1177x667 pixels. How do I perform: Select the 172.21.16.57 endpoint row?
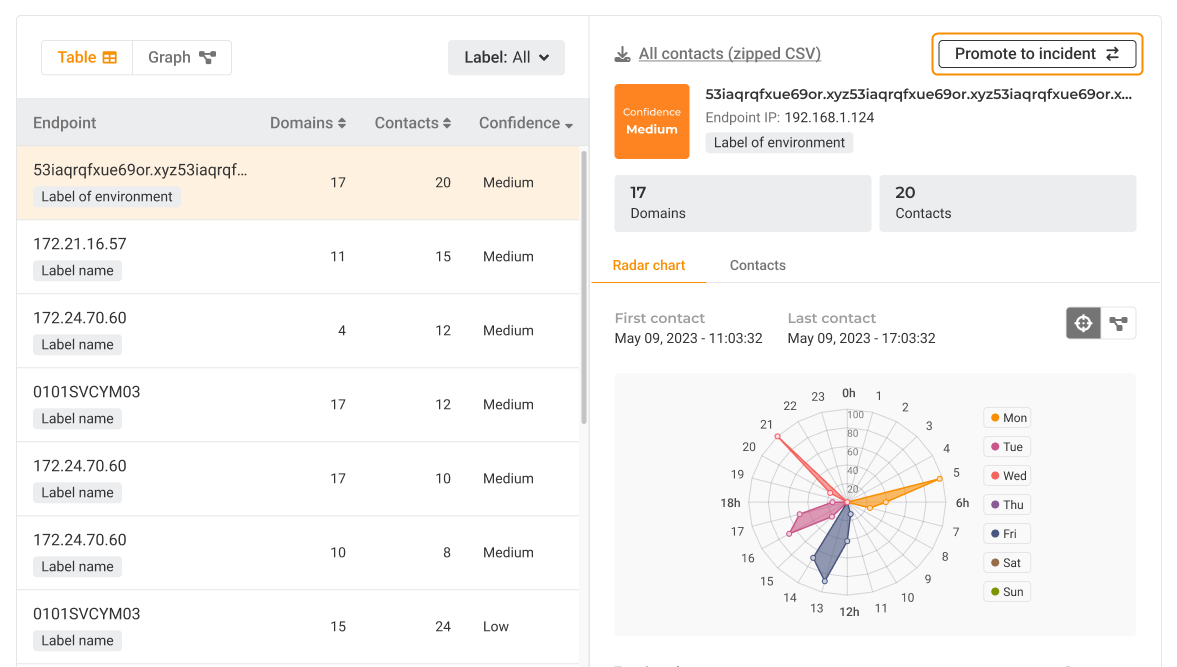299,257
